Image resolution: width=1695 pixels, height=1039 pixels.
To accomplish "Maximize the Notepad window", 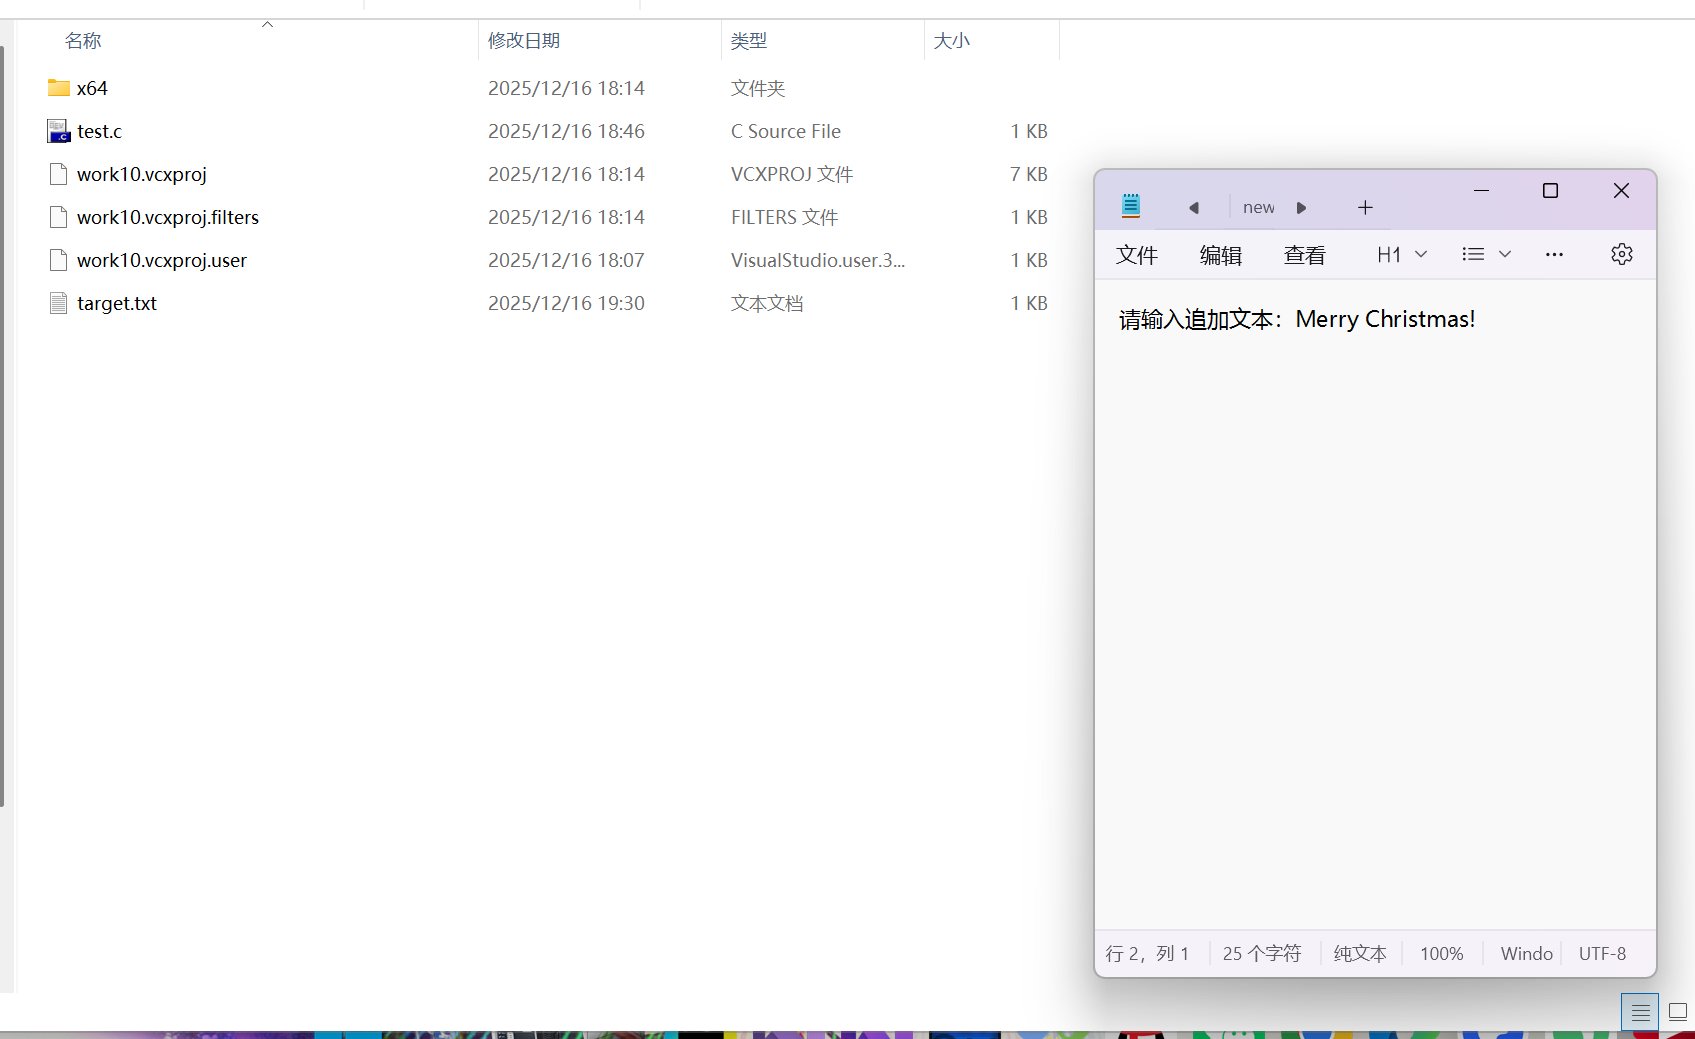I will (x=1550, y=190).
